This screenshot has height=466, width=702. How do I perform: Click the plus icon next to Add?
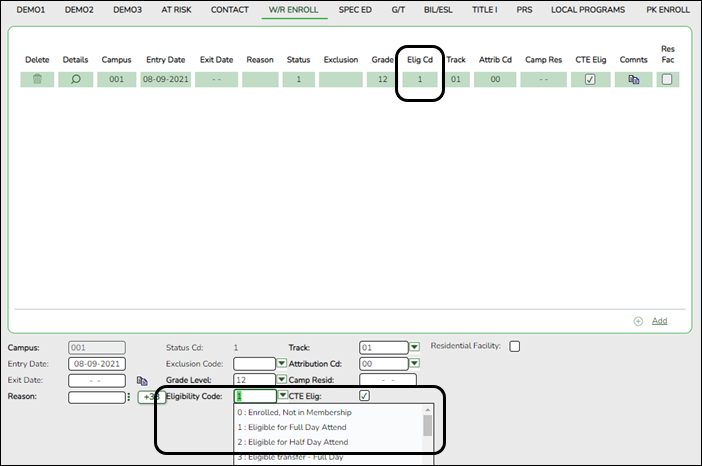point(638,321)
